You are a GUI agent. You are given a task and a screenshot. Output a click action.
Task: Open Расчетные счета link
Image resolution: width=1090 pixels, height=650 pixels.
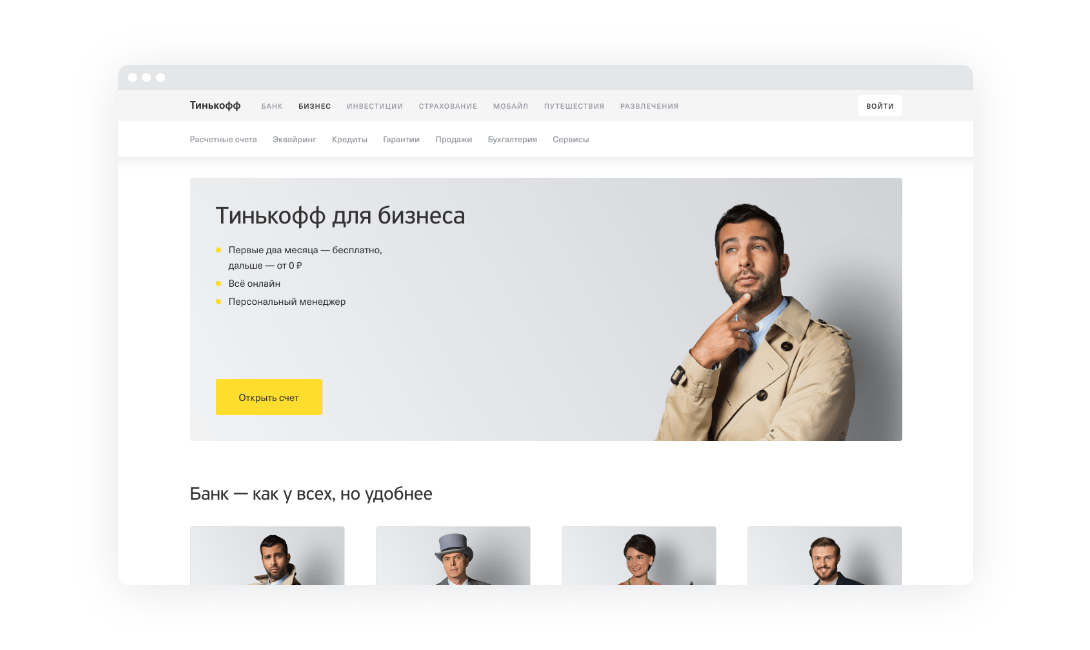[223, 140]
